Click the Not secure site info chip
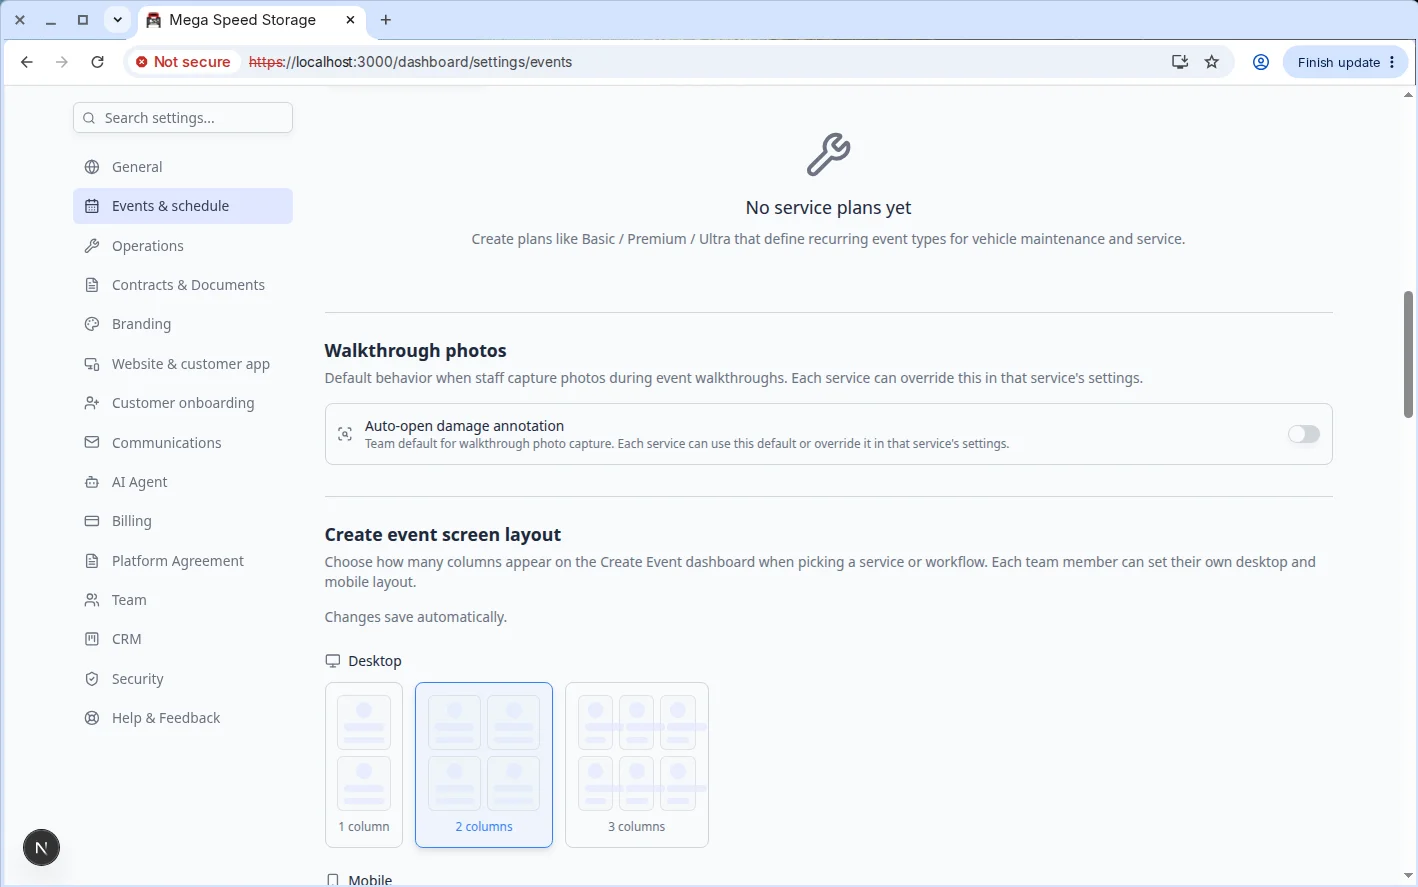1418x887 pixels. 183,62
